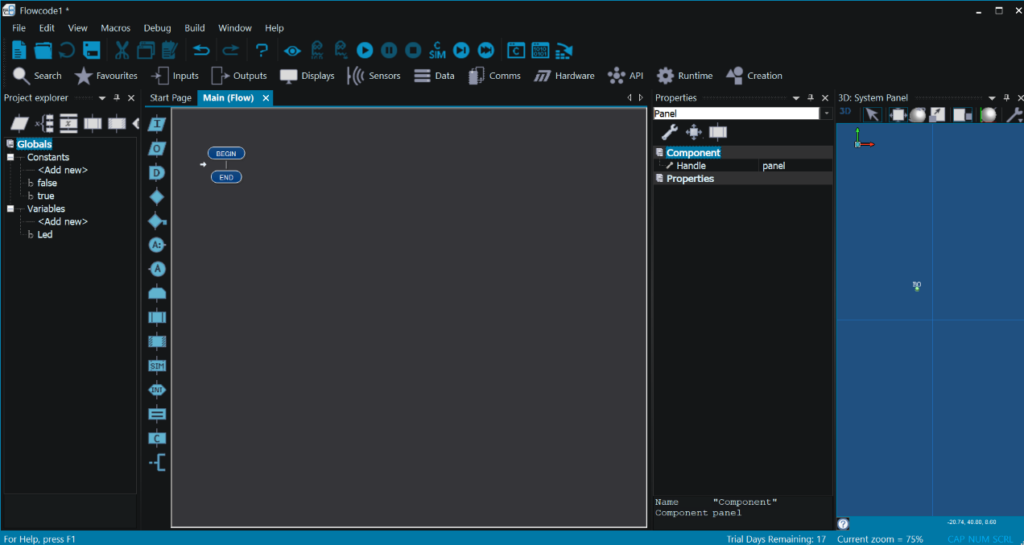Screen dimensions: 1024x545
Task: Collapse the Constants tree node
Action: 10,157
